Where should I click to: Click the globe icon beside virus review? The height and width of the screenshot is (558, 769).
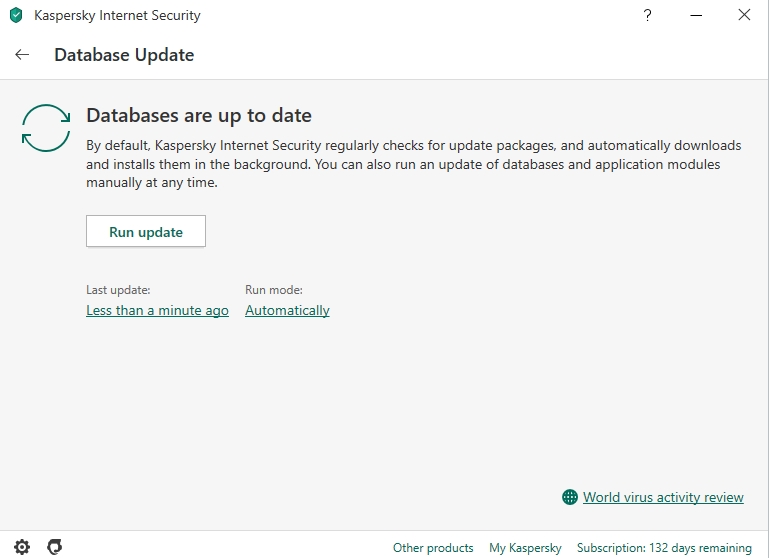point(569,497)
